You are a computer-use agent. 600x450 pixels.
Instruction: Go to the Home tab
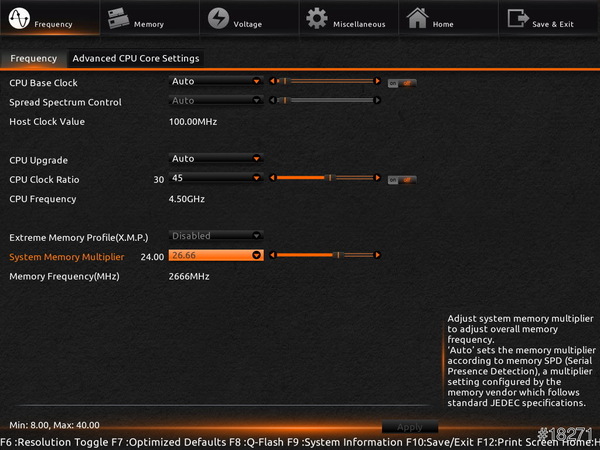pos(449,18)
